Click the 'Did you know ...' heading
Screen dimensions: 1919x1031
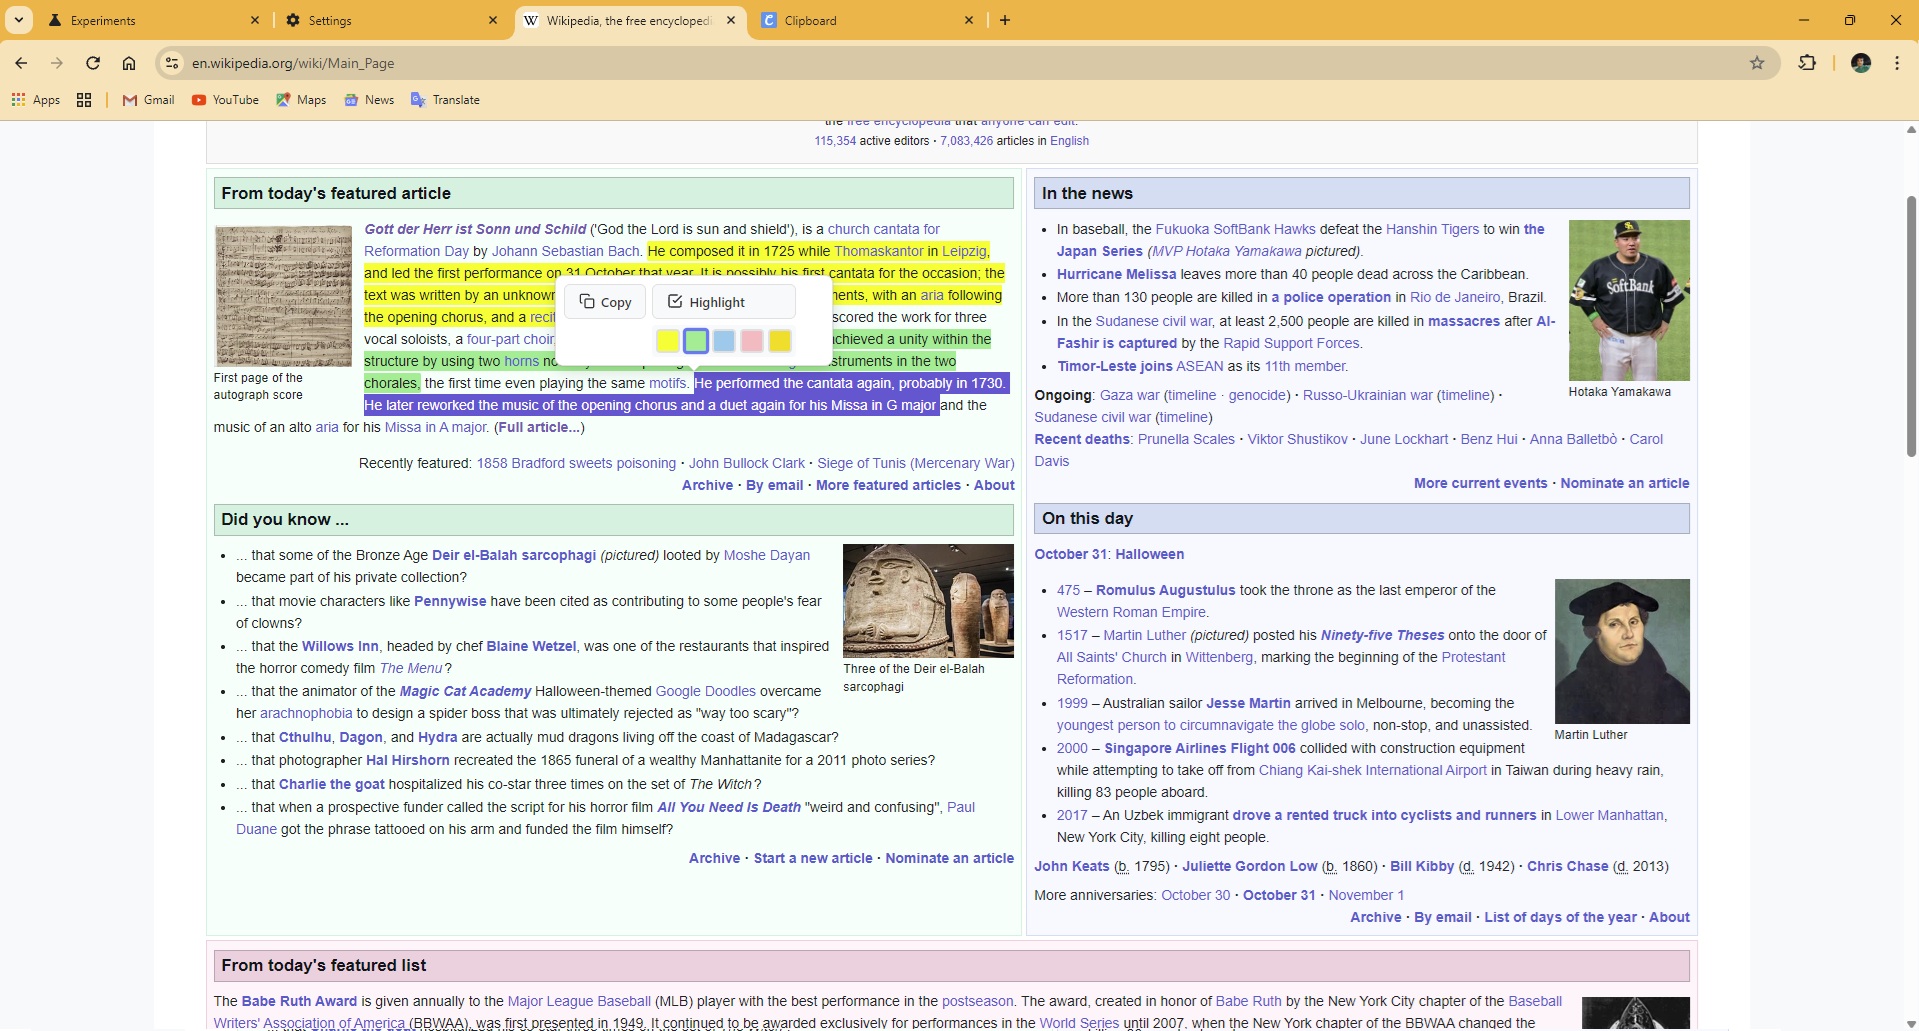click(285, 519)
